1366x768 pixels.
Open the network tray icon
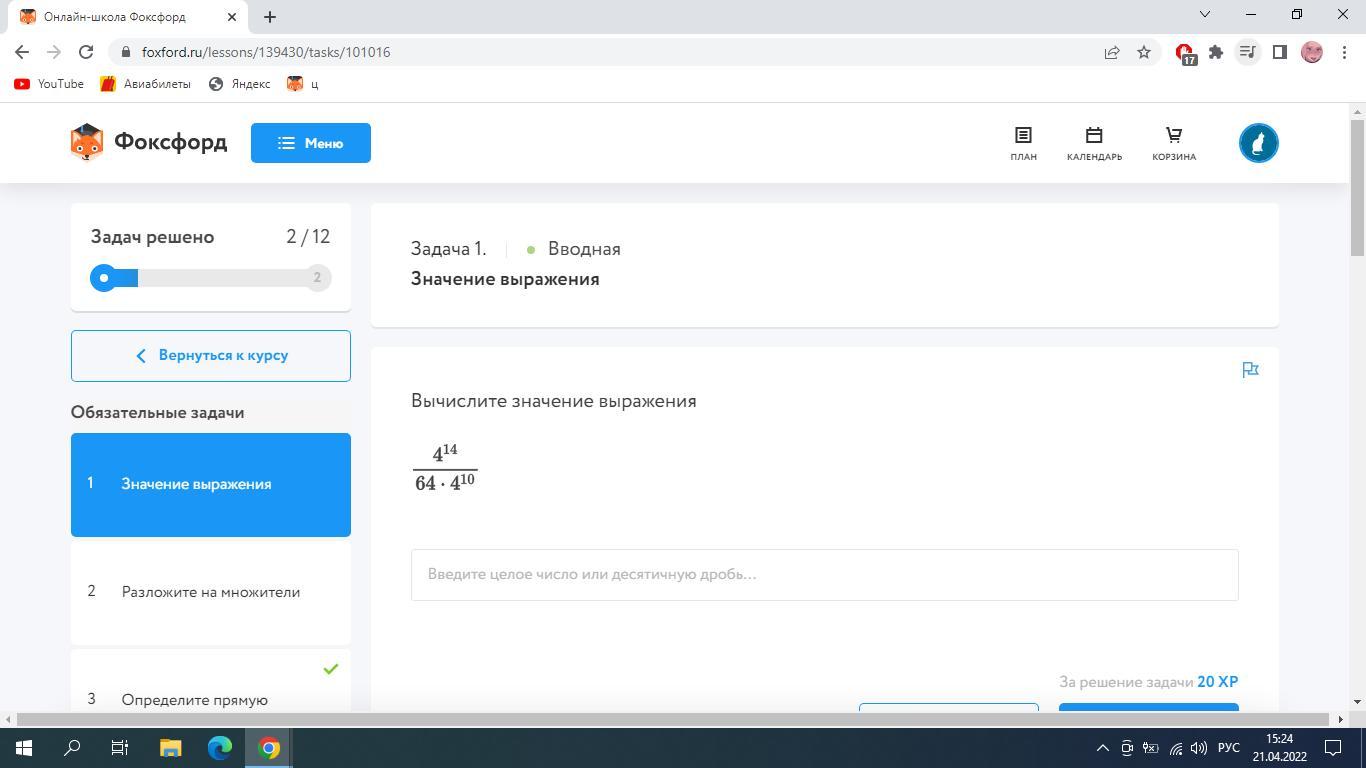1175,748
